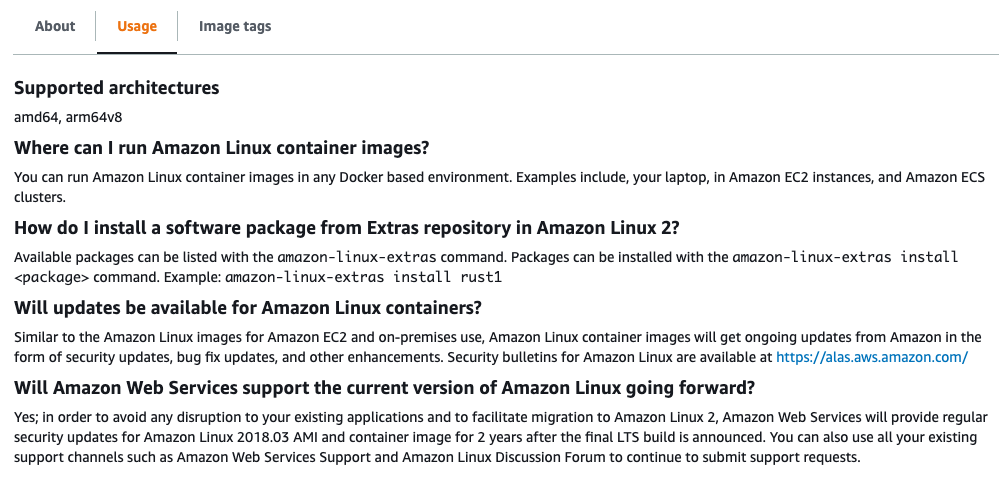Click the Amazon Web Services support heading
This screenshot has height=484, width=999.
(384, 387)
